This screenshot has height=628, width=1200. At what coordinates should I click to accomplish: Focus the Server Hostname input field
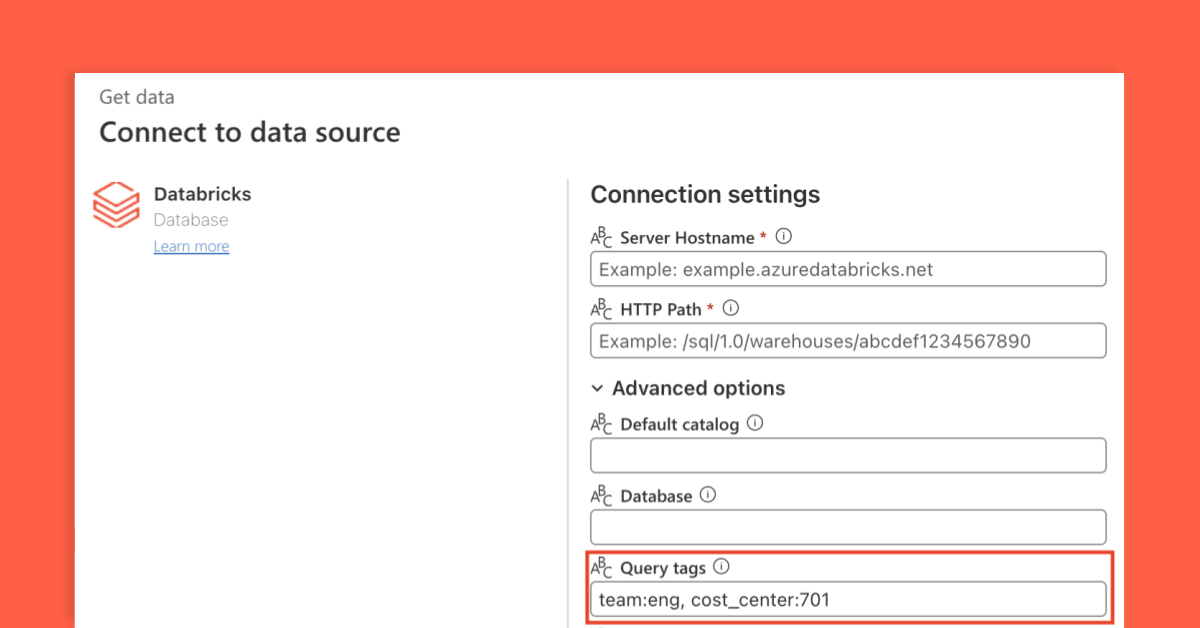tap(848, 269)
